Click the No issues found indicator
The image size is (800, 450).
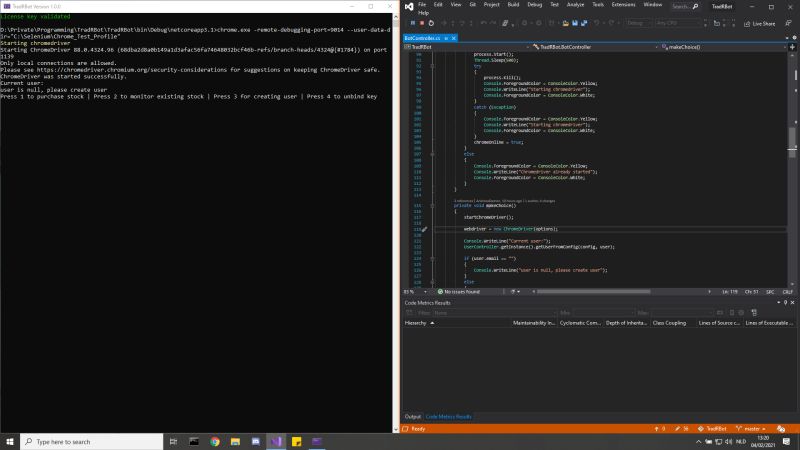pos(459,292)
